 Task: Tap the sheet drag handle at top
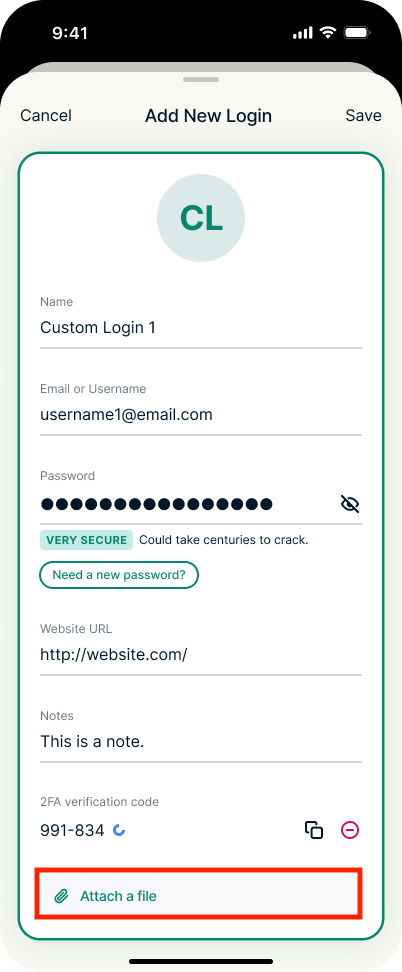pyautogui.click(x=201, y=79)
